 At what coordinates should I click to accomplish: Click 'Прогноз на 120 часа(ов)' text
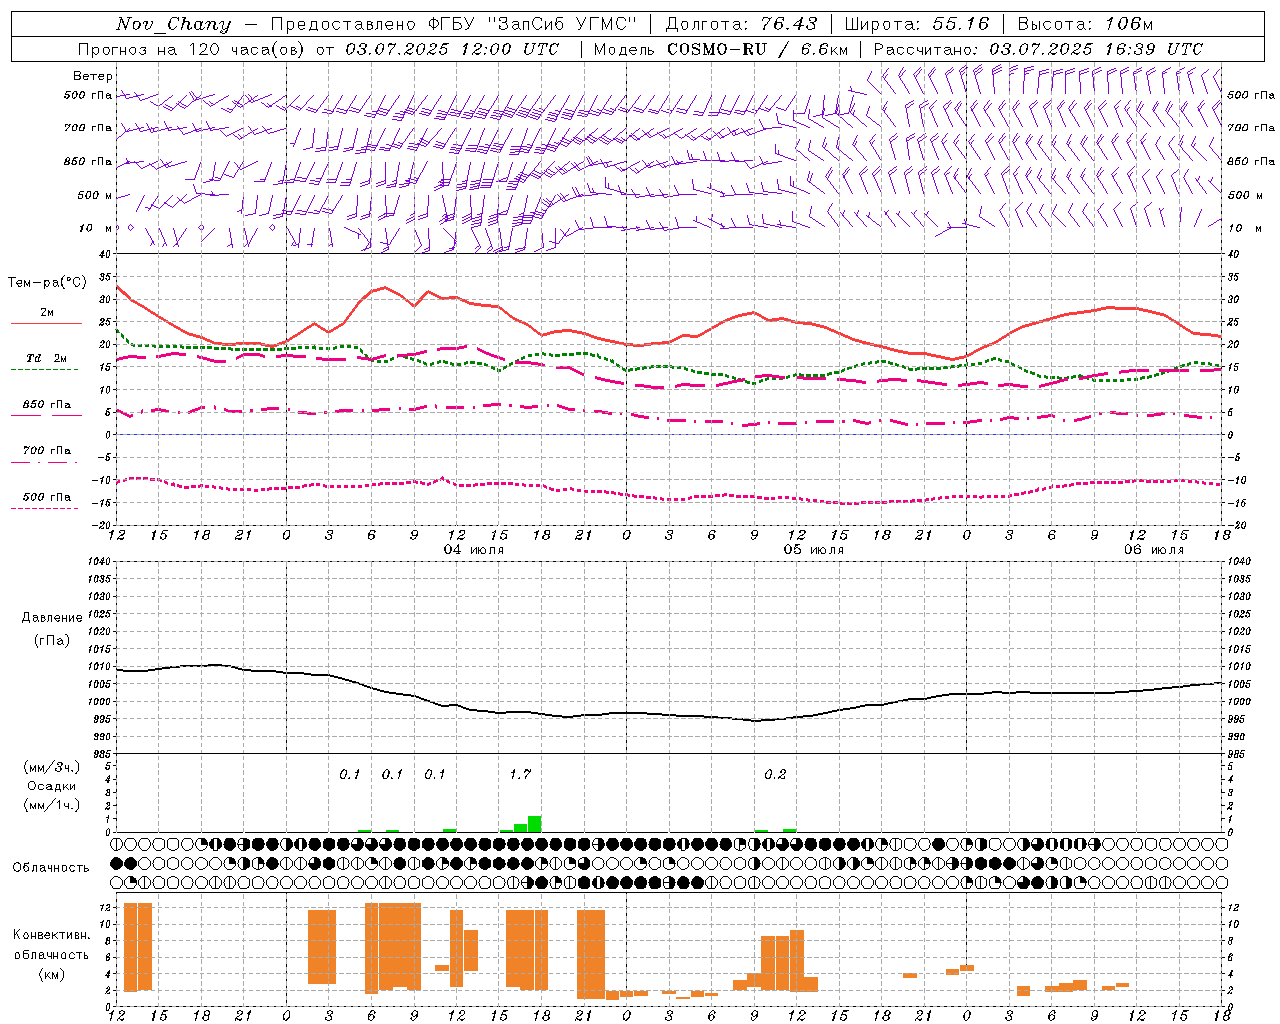pyautogui.click(x=192, y=49)
